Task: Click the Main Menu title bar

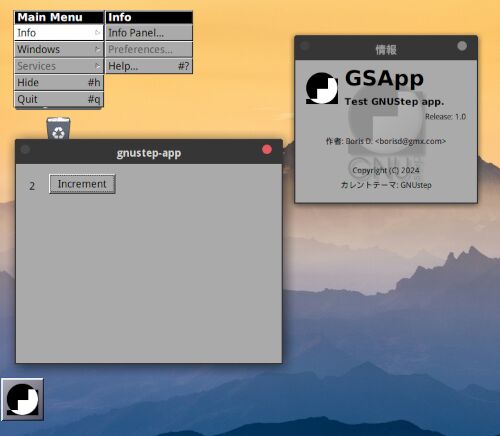Action: click(59, 17)
